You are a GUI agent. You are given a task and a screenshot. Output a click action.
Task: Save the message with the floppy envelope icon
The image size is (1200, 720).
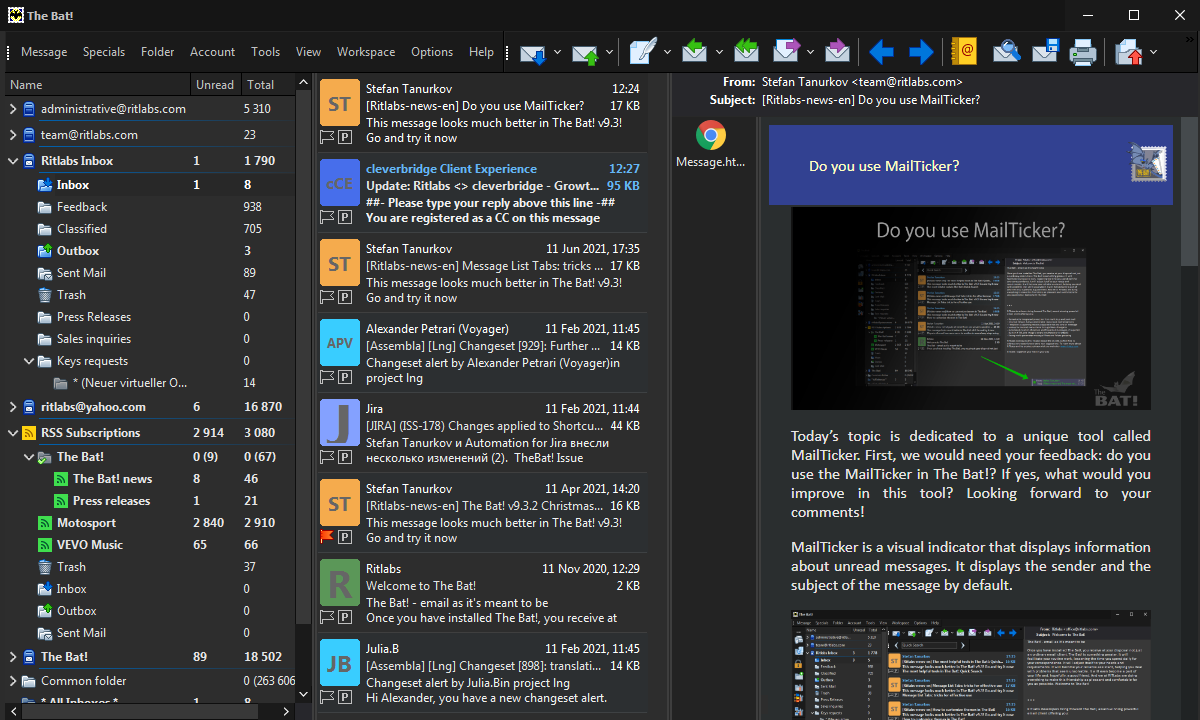pos(1046,52)
